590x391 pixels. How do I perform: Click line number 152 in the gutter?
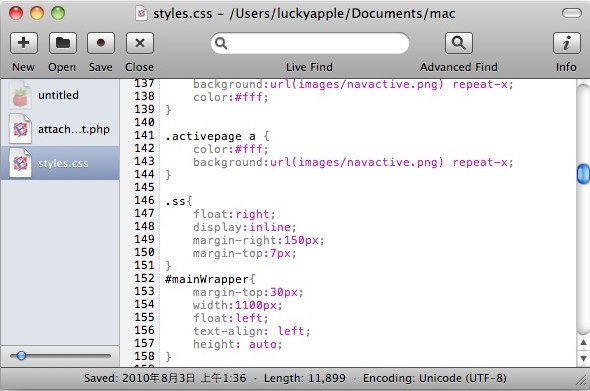[x=144, y=278]
